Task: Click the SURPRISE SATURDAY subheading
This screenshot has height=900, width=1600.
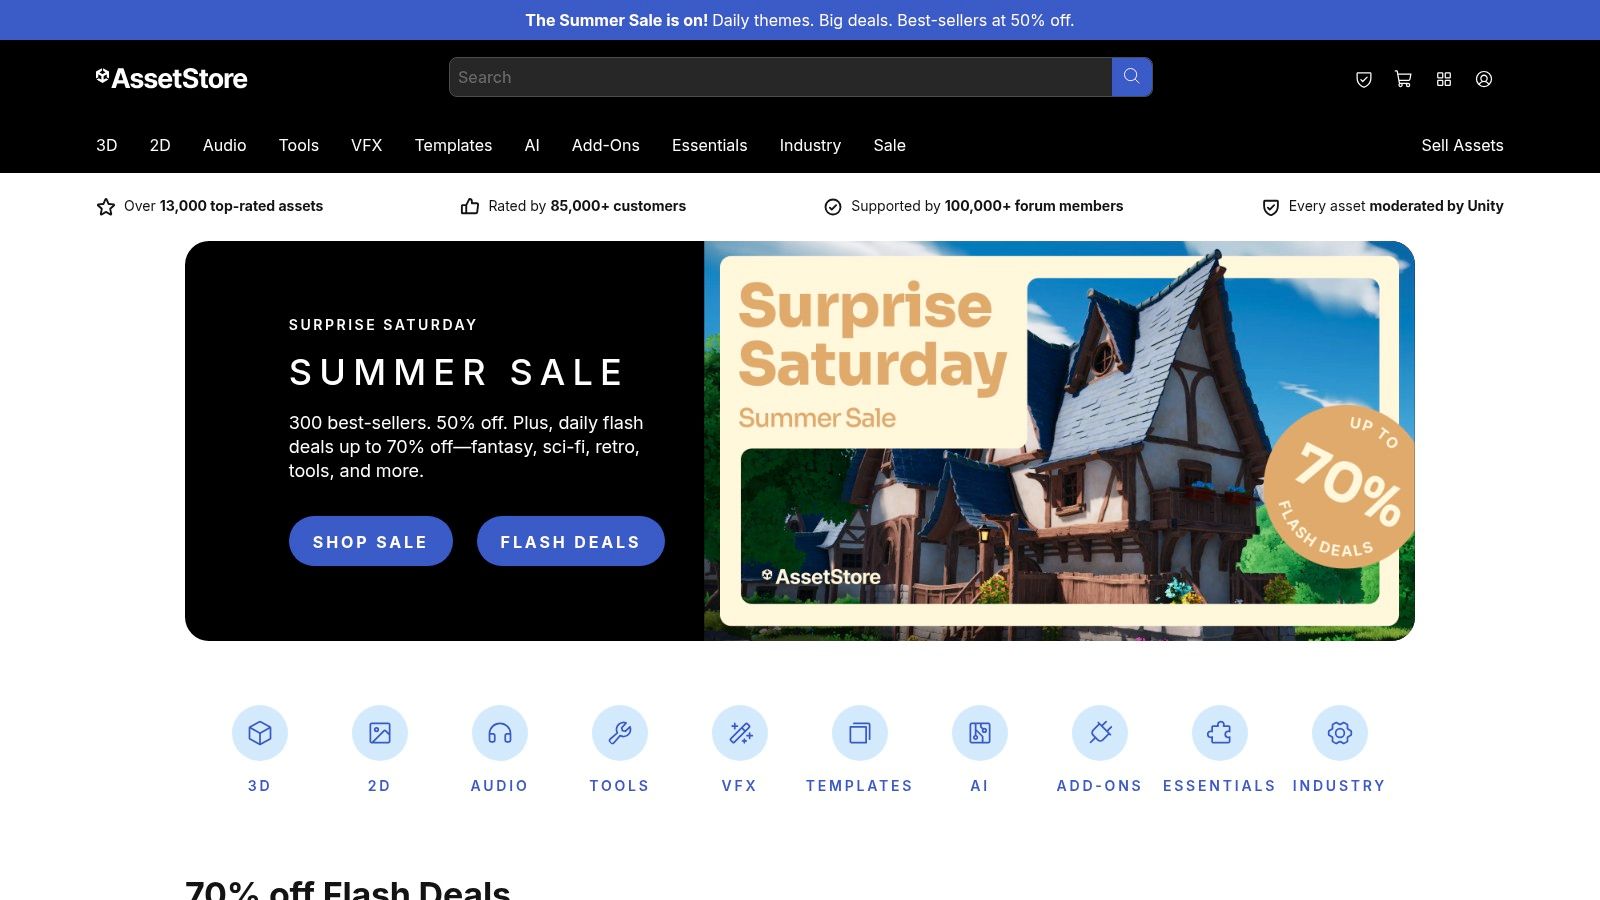Action: click(x=383, y=325)
